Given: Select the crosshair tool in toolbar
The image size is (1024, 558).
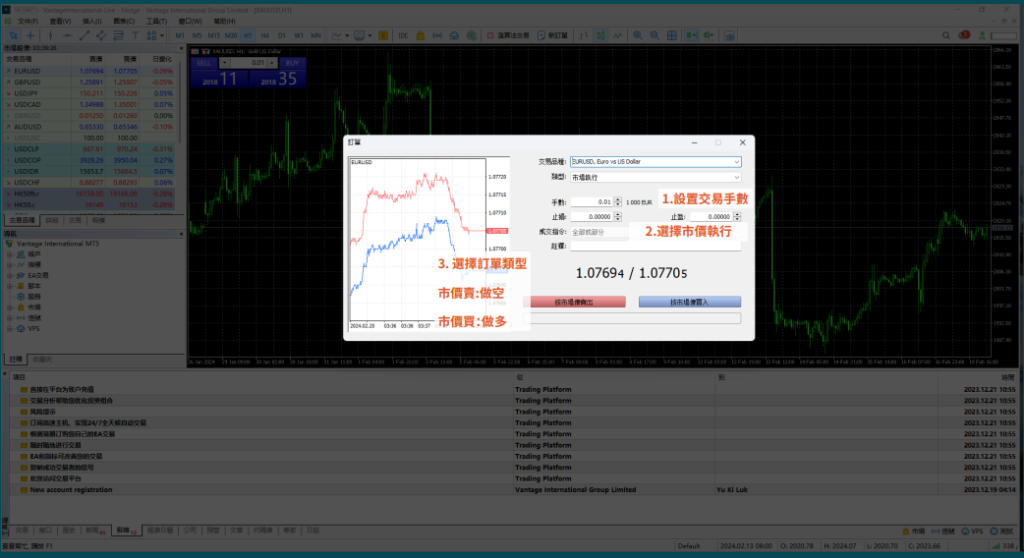Looking at the screenshot, I should point(30,36).
